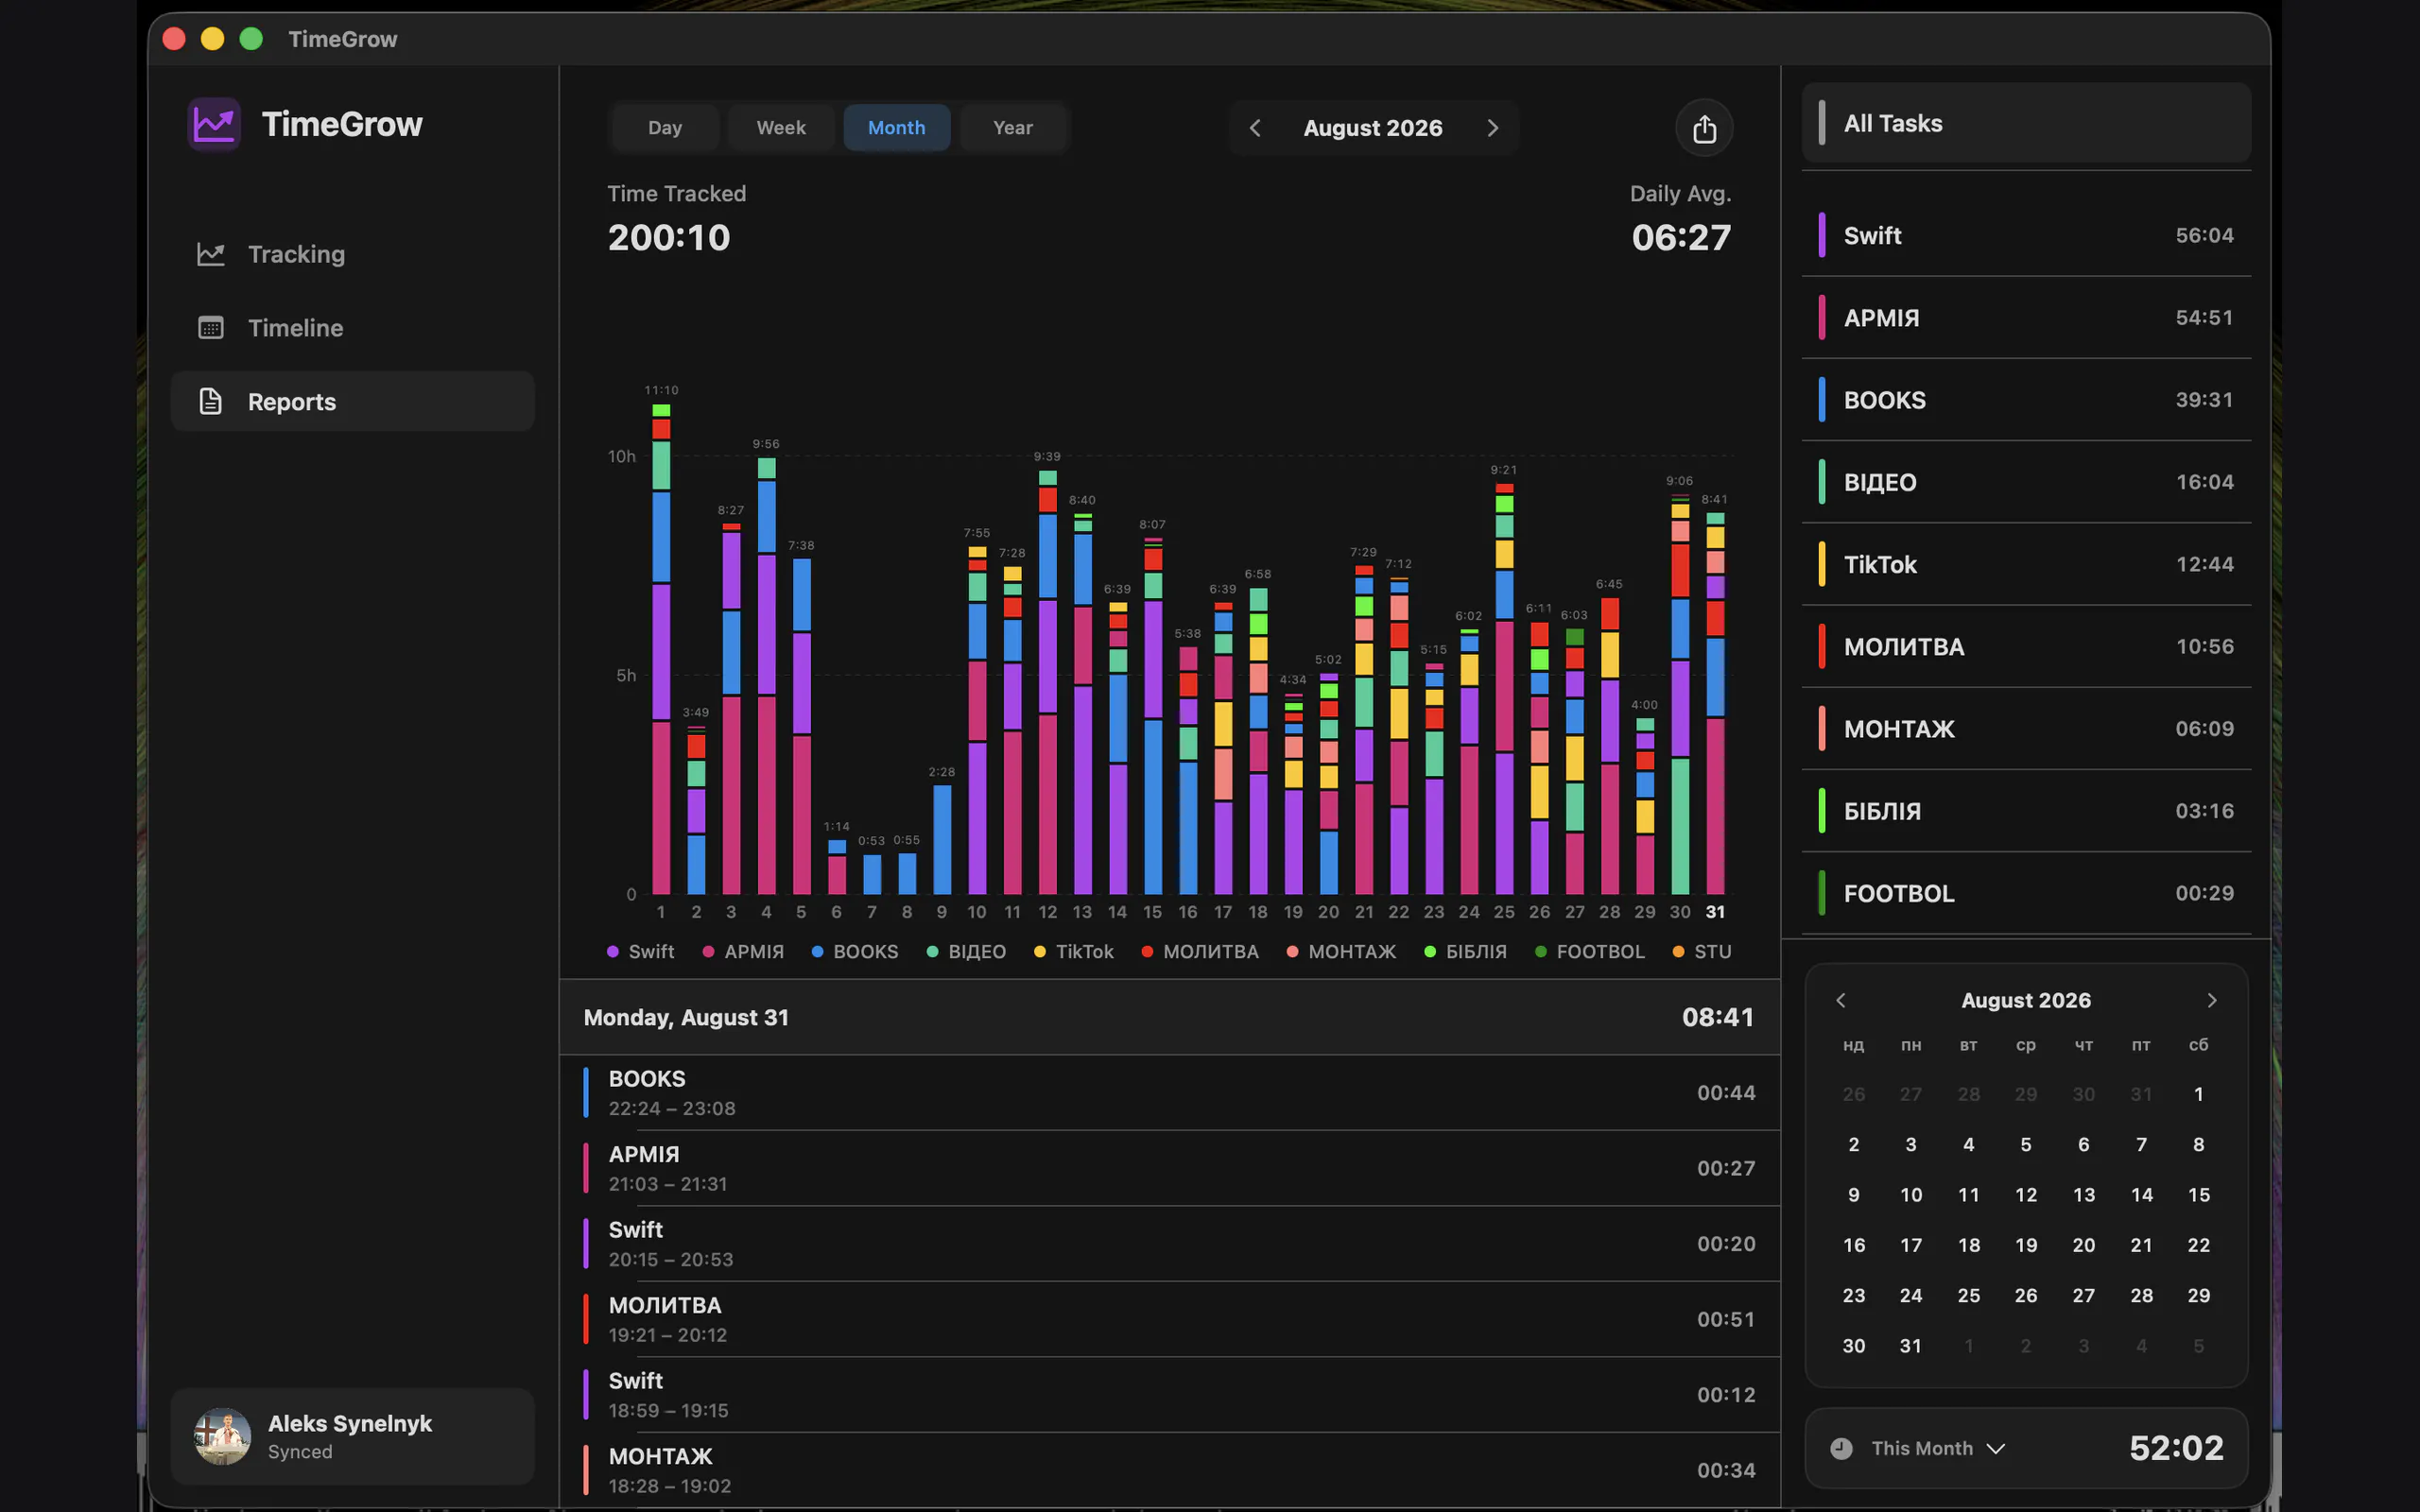The height and width of the screenshot is (1512, 2420).
Task: Open the Tracking section
Action: [353, 254]
